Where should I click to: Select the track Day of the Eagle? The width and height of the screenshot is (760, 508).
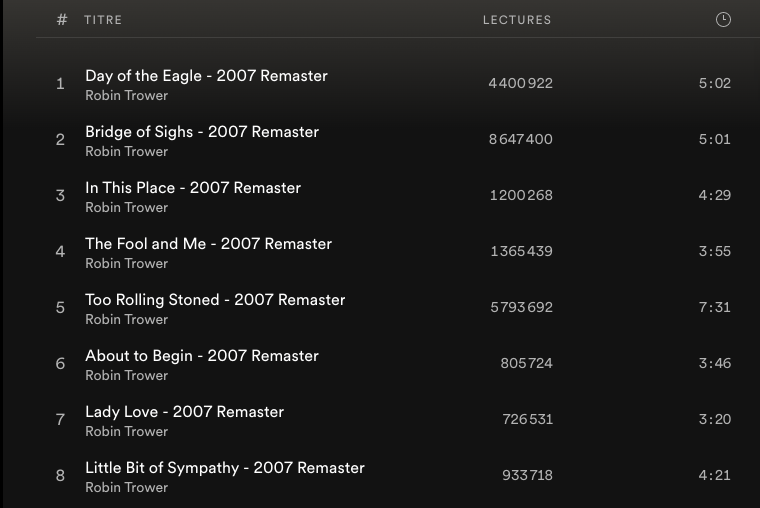[x=206, y=76]
